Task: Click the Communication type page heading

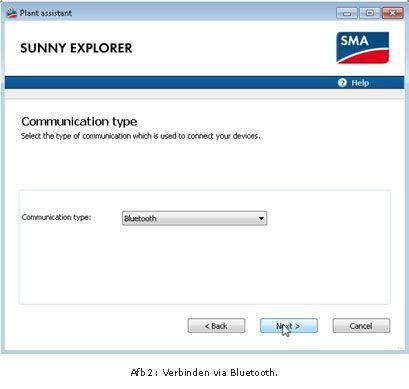Action: (x=79, y=122)
